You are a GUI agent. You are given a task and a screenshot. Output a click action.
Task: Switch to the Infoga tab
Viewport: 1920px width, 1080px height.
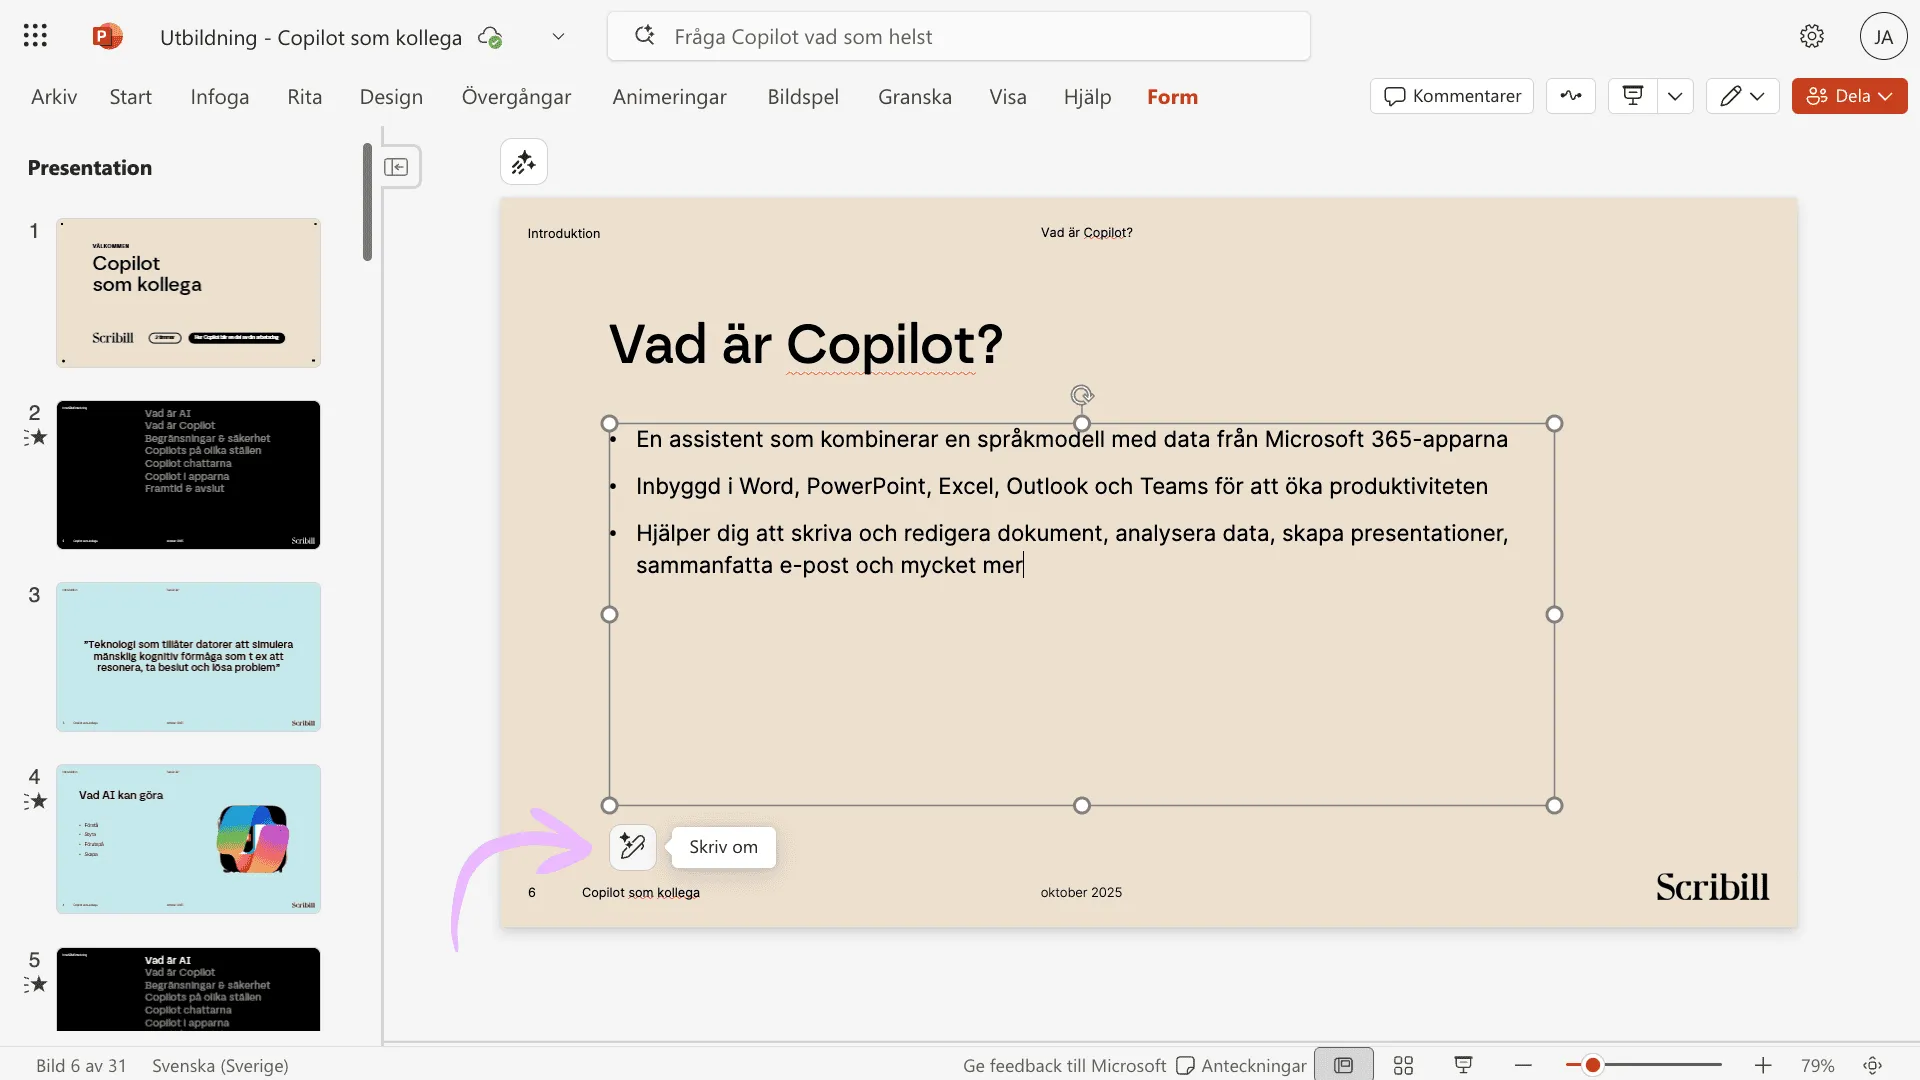[220, 97]
